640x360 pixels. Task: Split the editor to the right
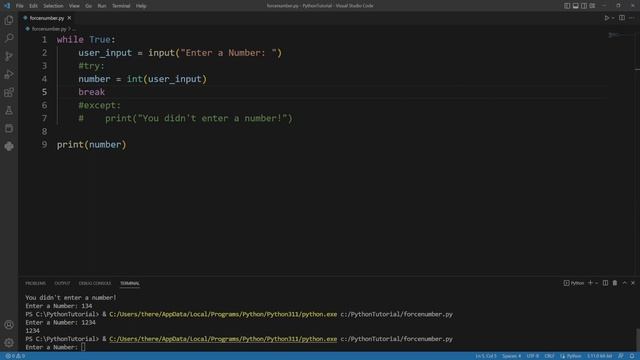click(622, 18)
